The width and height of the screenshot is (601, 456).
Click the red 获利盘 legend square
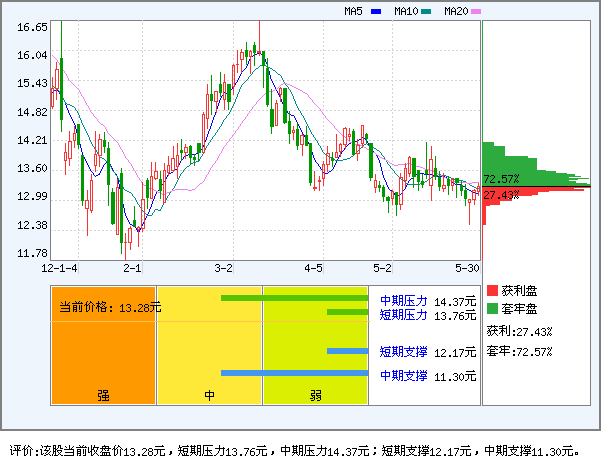click(x=492, y=290)
